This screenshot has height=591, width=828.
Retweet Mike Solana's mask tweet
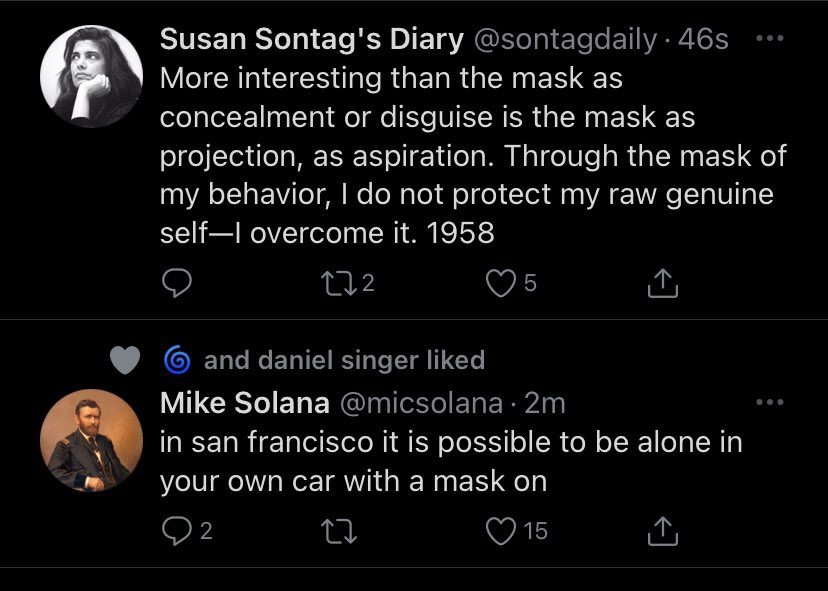(339, 531)
